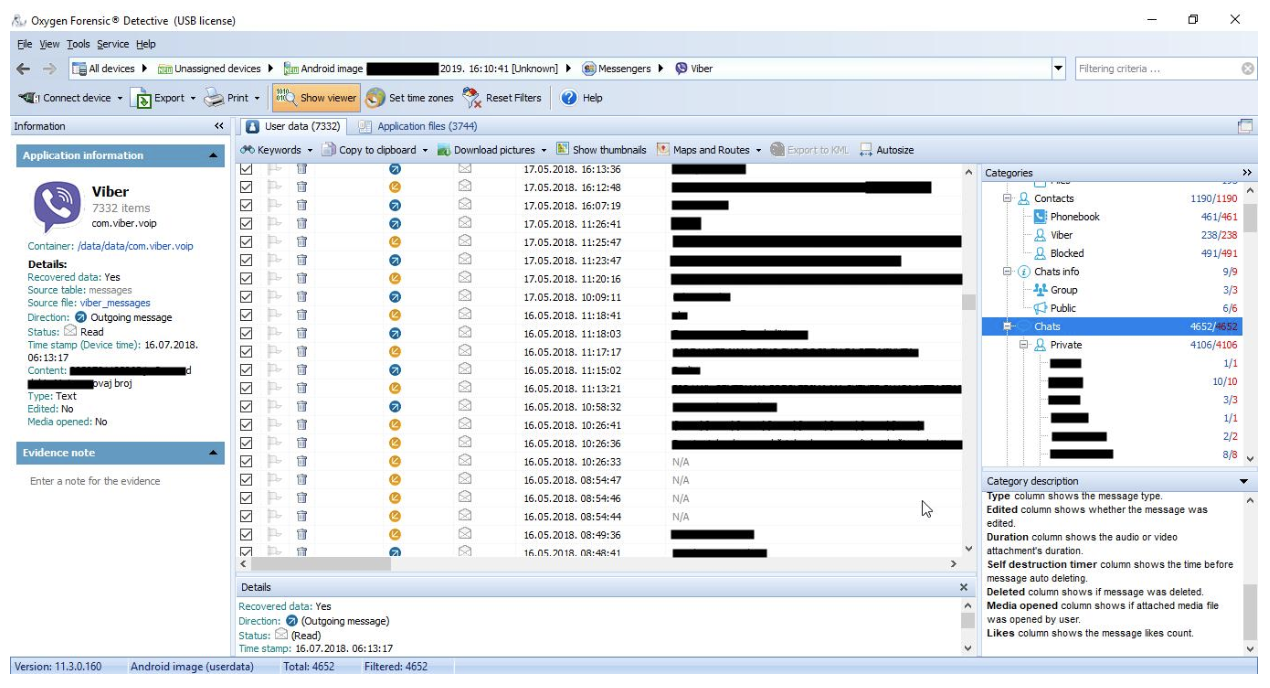
Task: Navigate to Unassigned devices in breadcrumb
Action: coord(210,69)
